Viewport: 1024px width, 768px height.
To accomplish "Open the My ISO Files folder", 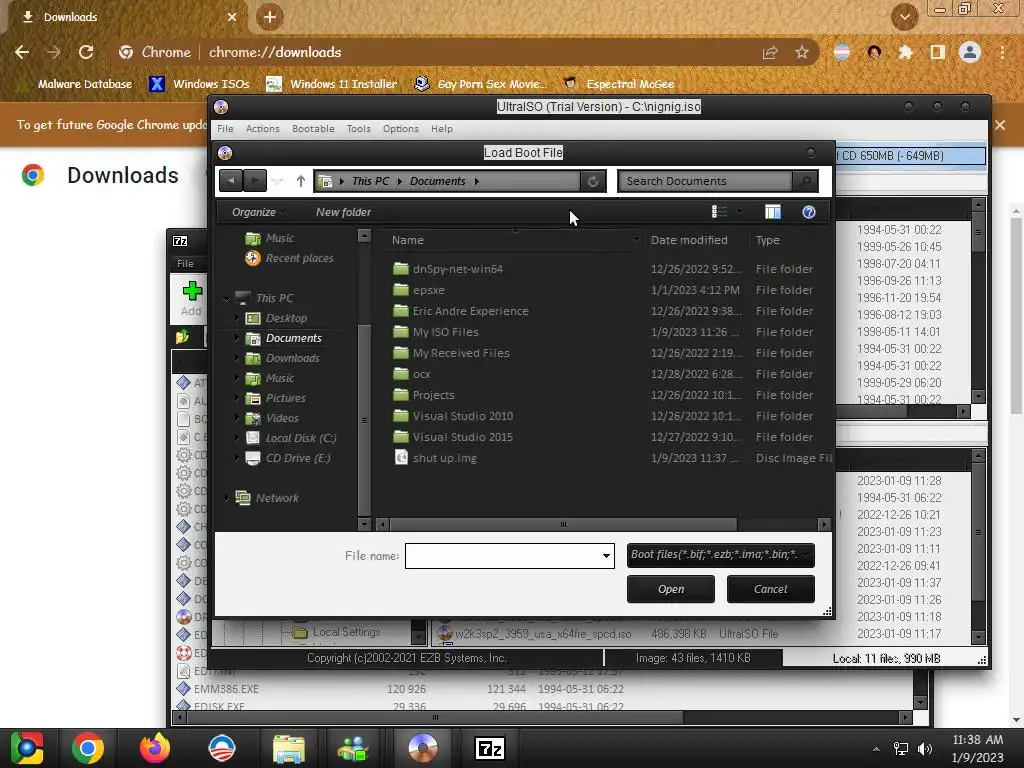I will click(x=445, y=332).
